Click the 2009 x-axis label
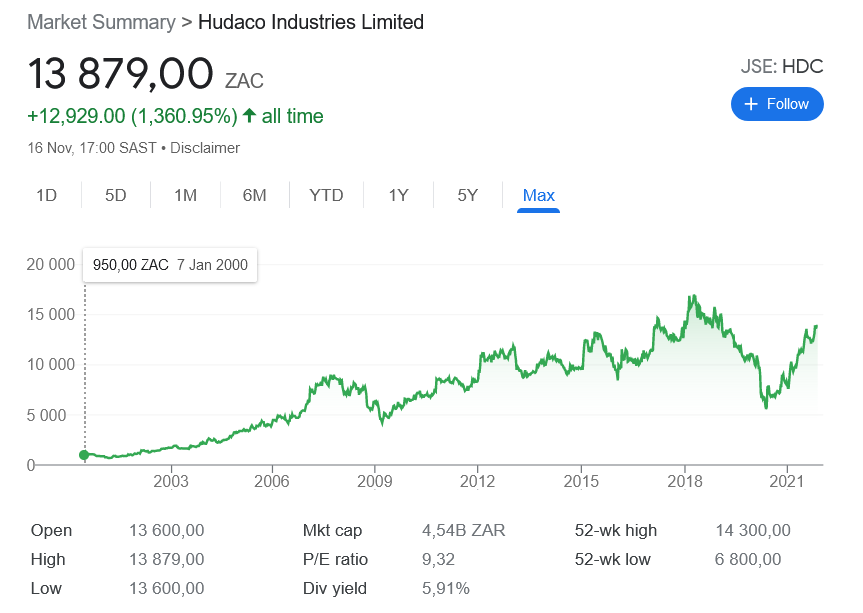 pos(374,481)
